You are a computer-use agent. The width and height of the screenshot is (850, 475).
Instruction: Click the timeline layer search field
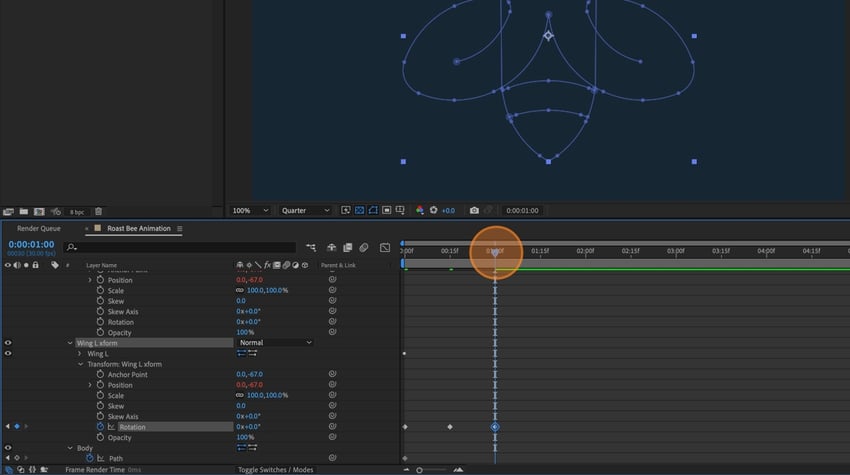pyautogui.click(x=180, y=247)
